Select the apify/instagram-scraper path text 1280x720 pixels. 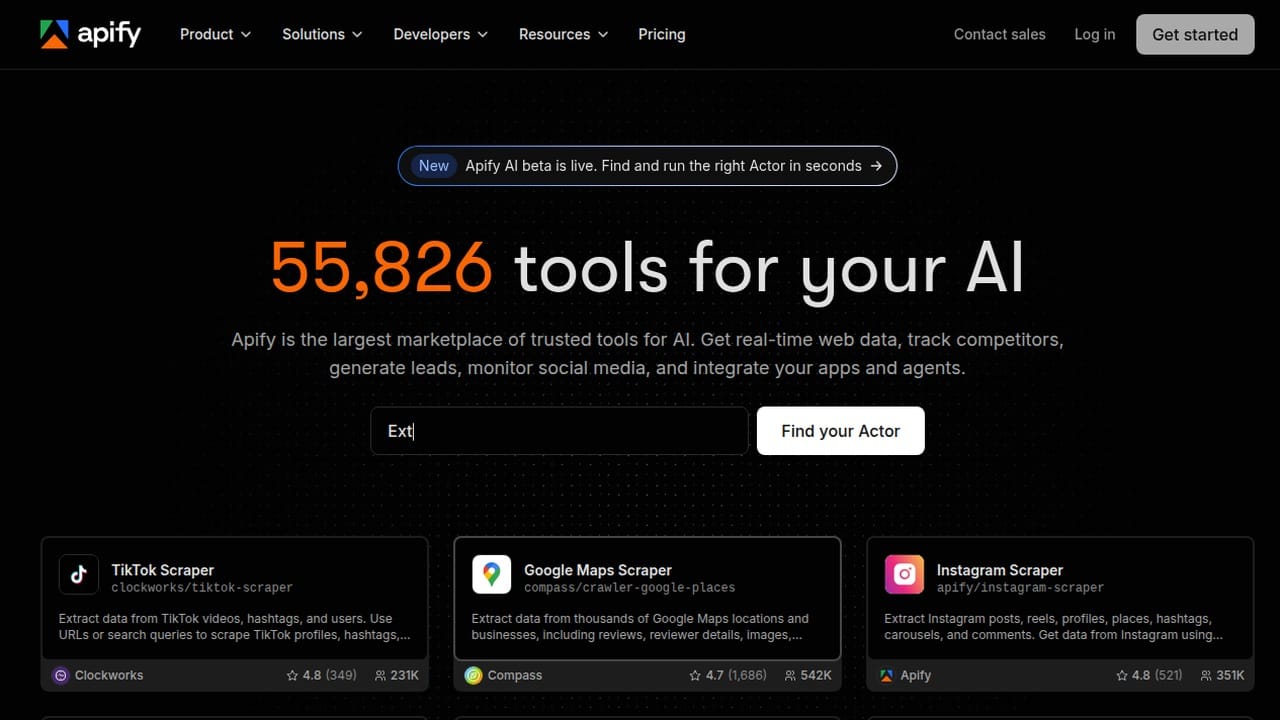pyautogui.click(x=1020, y=588)
